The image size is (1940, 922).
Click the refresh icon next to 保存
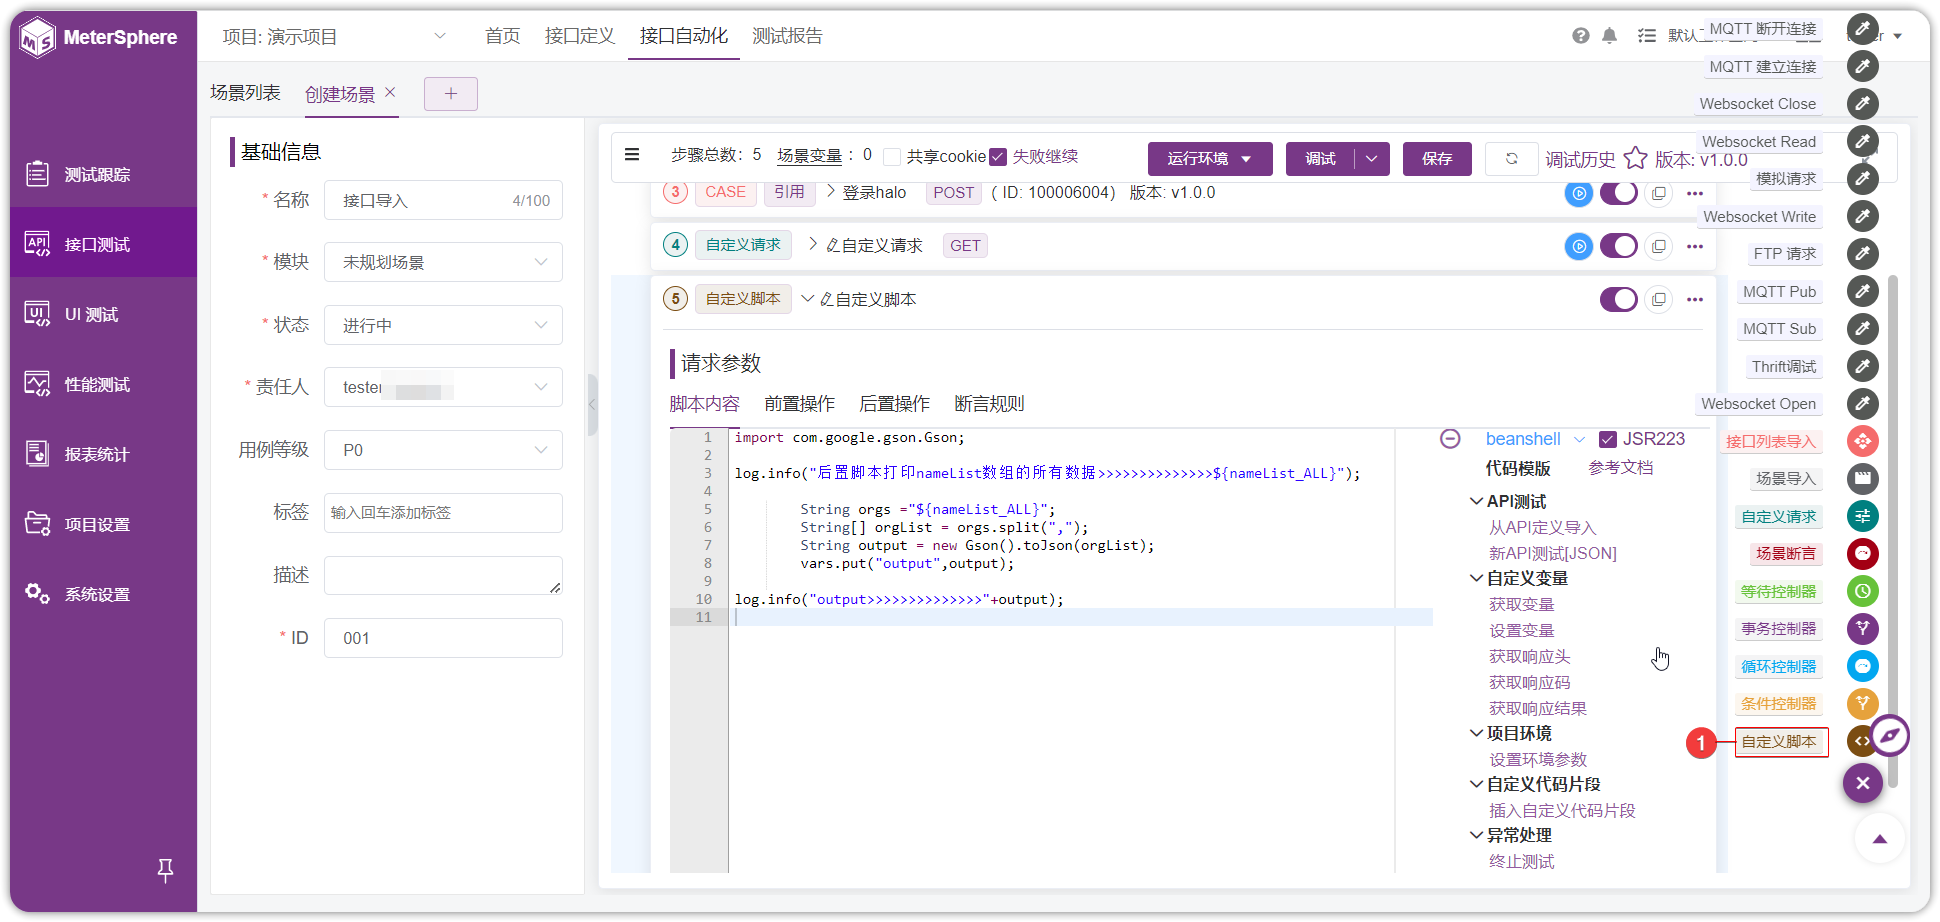(1511, 159)
